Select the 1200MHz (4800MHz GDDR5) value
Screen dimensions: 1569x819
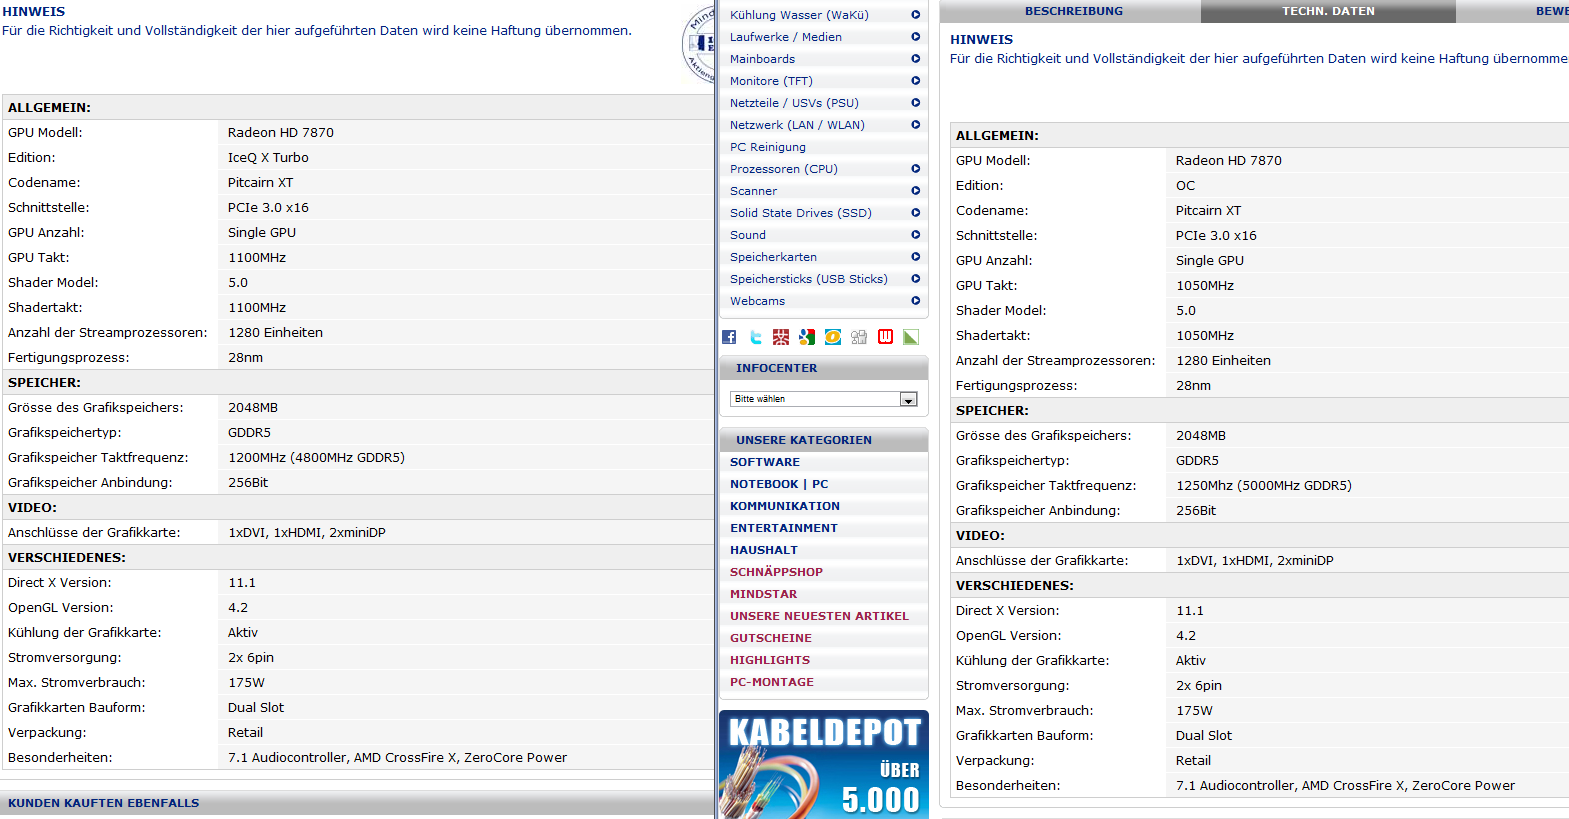point(316,458)
